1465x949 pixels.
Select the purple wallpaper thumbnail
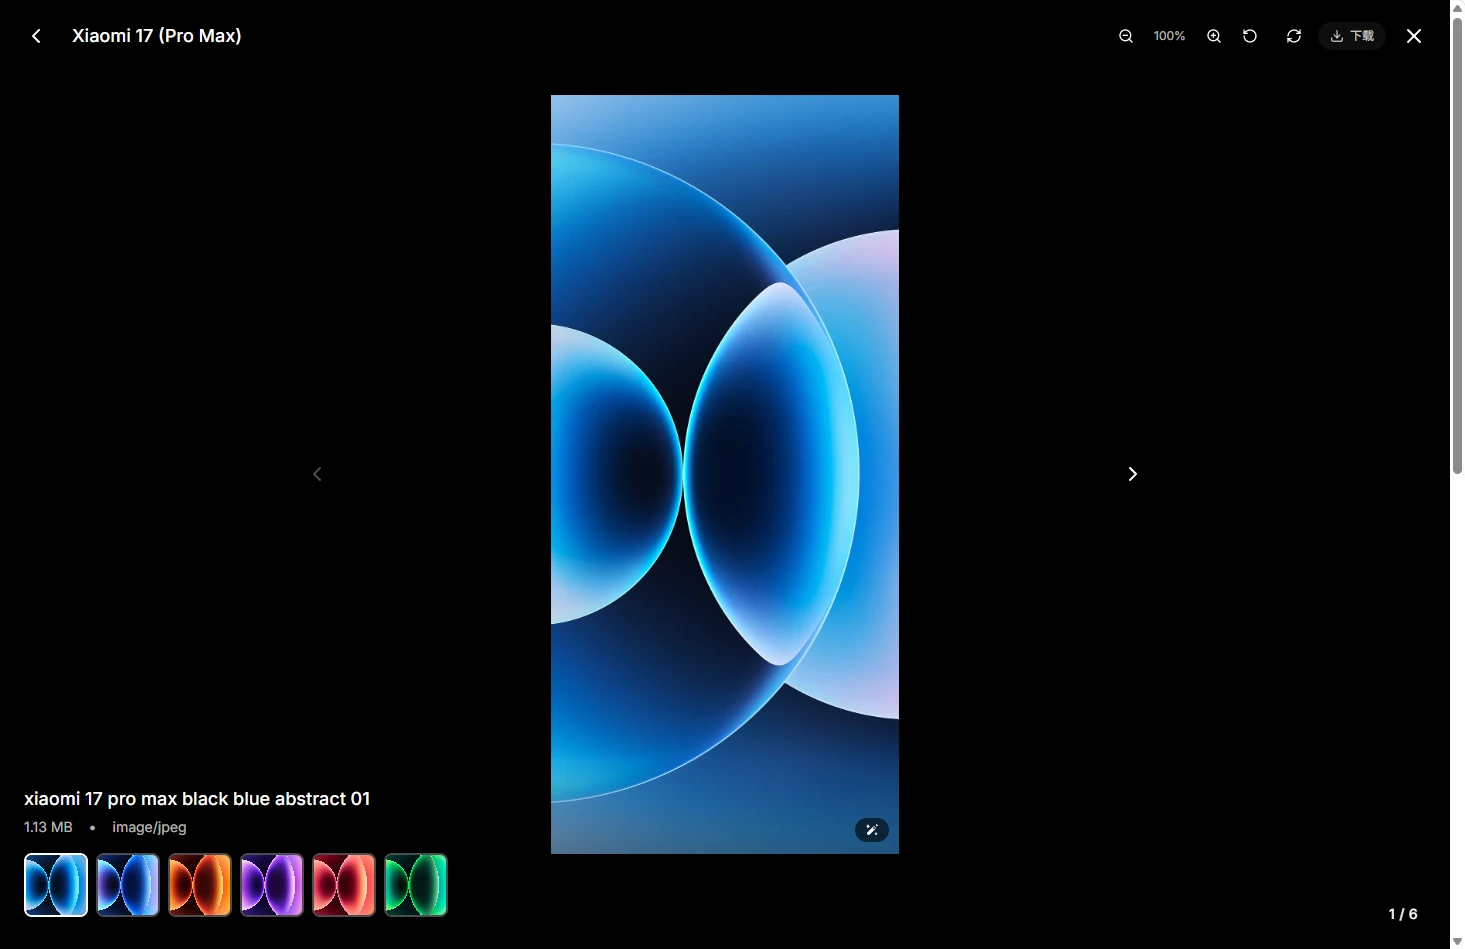pyautogui.click(x=271, y=884)
